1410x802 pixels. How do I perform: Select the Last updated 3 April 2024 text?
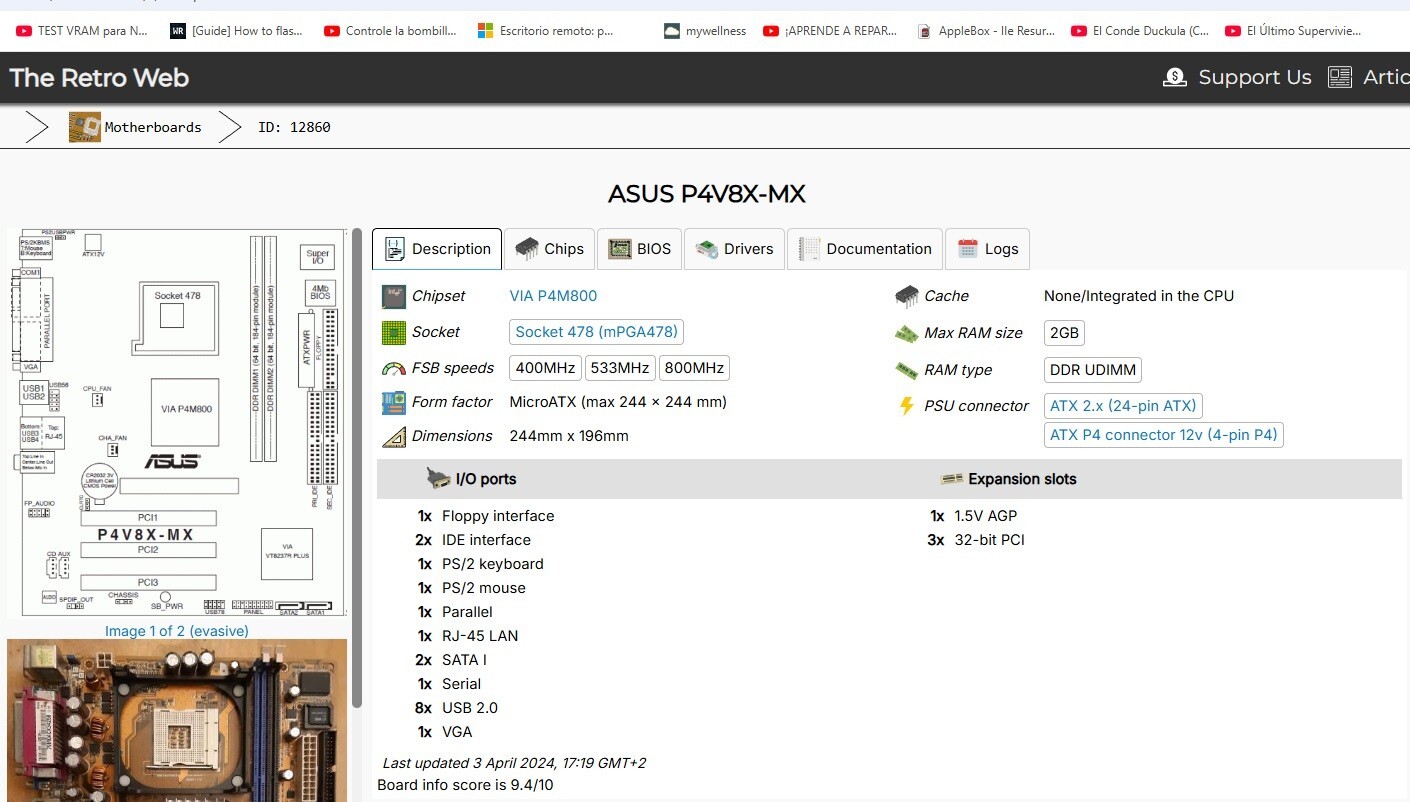pos(514,763)
